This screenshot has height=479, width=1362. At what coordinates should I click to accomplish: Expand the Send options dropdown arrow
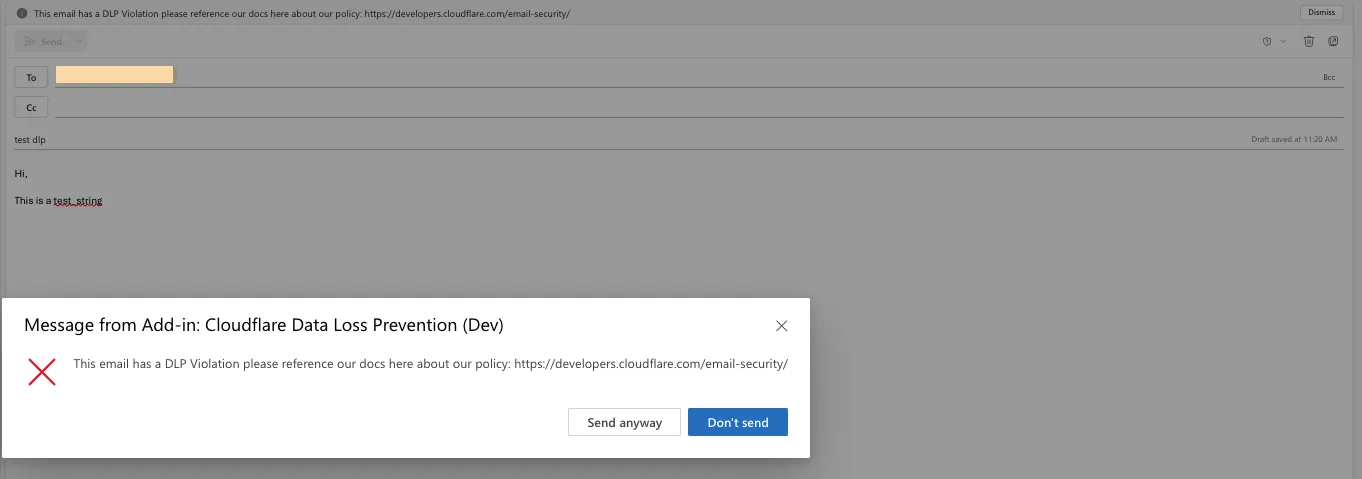pyautogui.click(x=79, y=42)
